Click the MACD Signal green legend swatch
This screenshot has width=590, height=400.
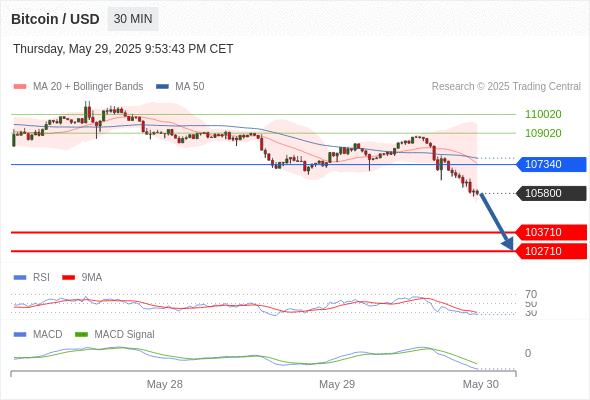[81, 335]
